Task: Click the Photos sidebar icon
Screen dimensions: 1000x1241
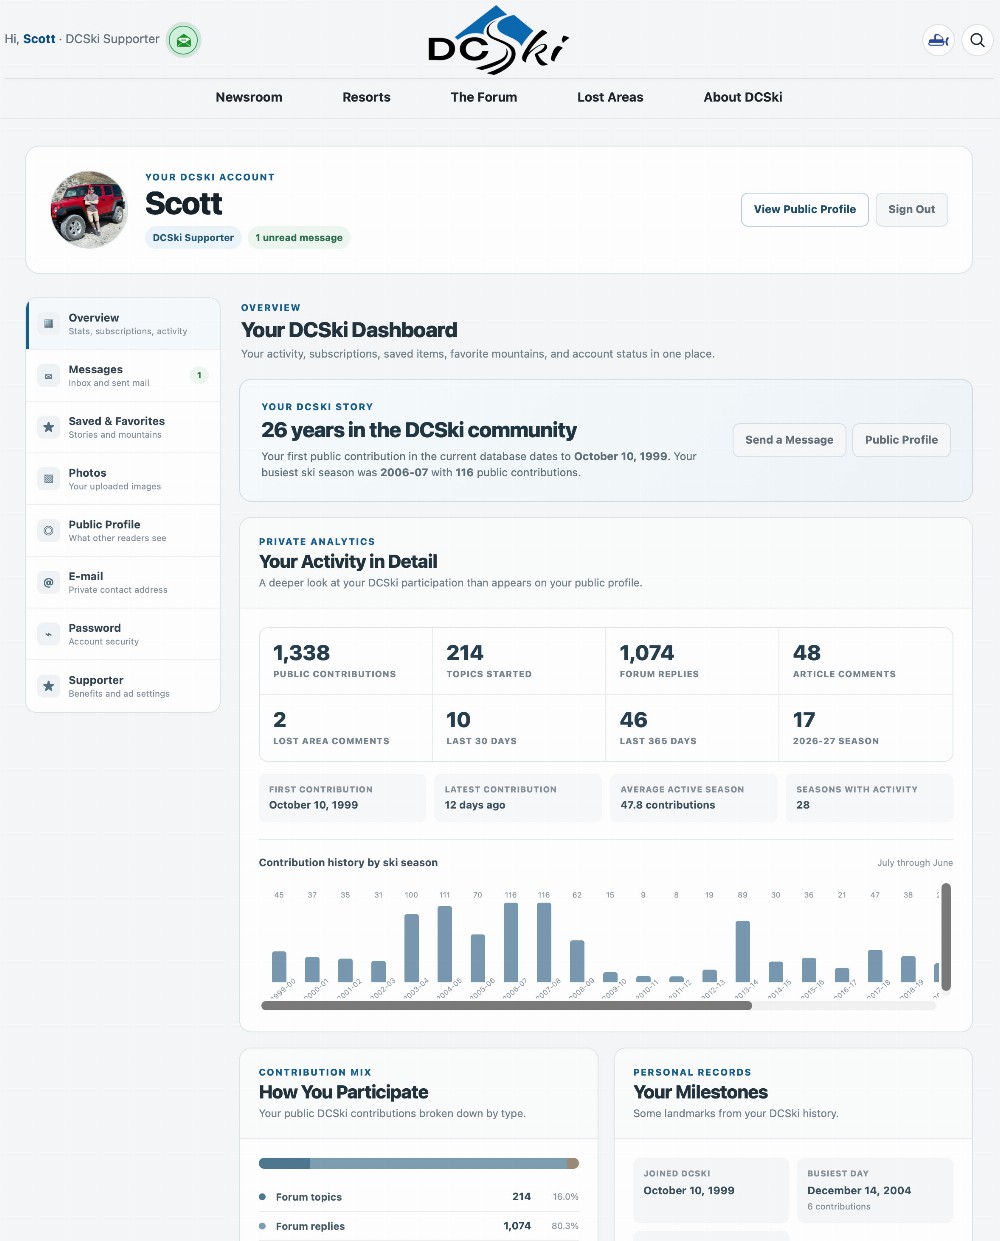Action: (x=48, y=479)
